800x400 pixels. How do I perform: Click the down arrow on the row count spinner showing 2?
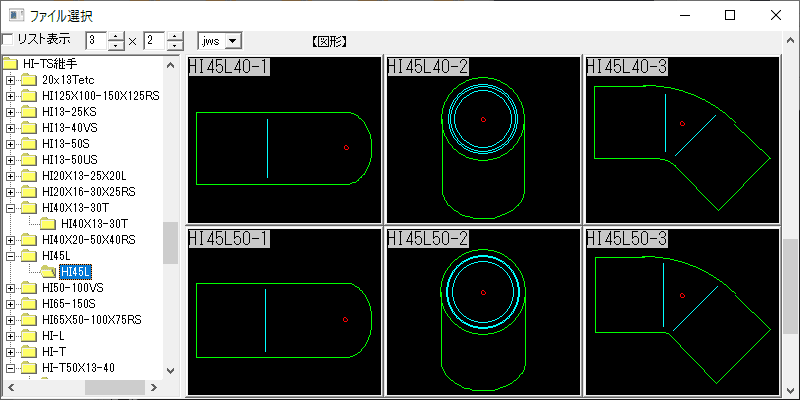(x=175, y=46)
